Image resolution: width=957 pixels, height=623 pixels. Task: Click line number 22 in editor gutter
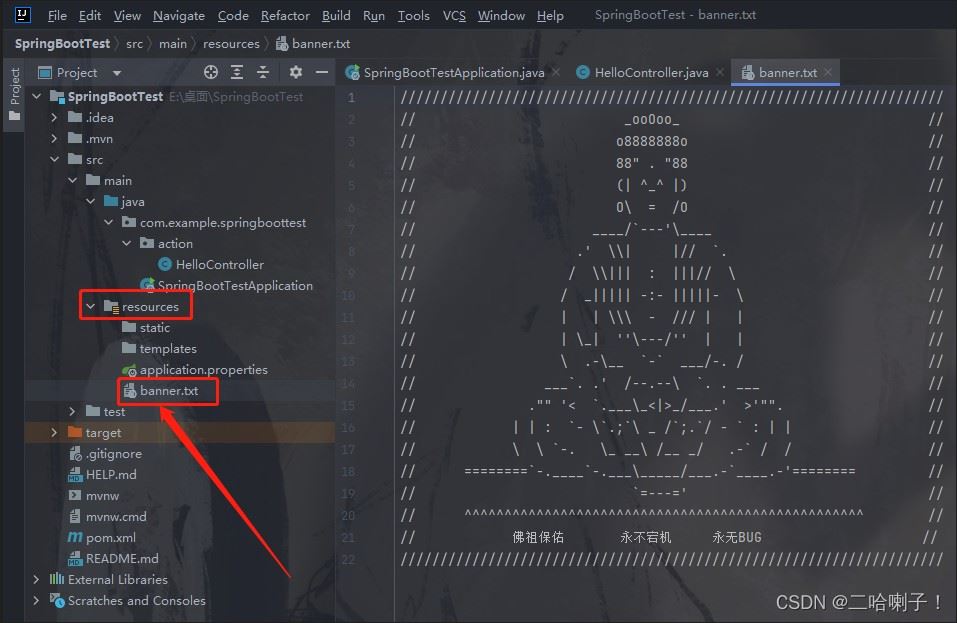click(348, 560)
